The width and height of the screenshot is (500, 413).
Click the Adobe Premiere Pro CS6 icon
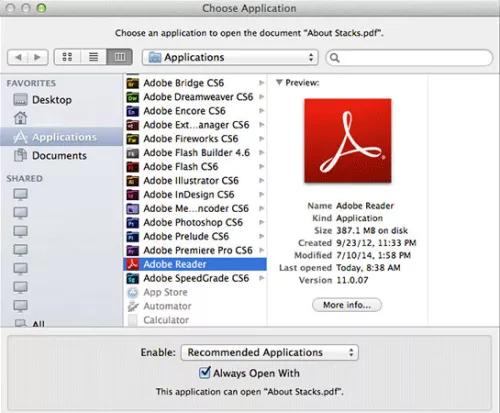pos(133,250)
